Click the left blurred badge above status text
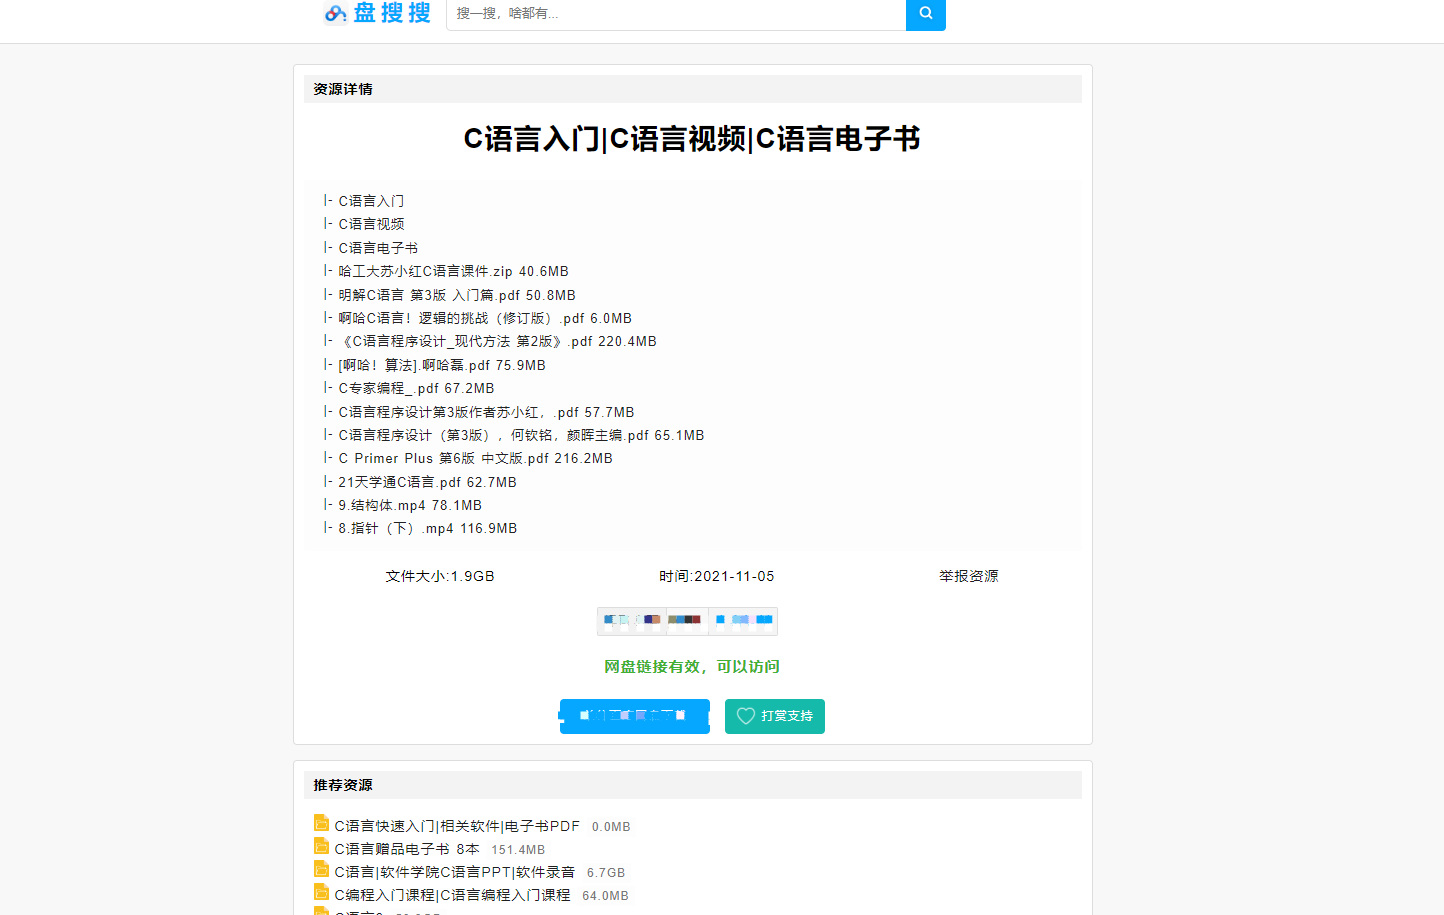The width and height of the screenshot is (1444, 915). pos(632,621)
